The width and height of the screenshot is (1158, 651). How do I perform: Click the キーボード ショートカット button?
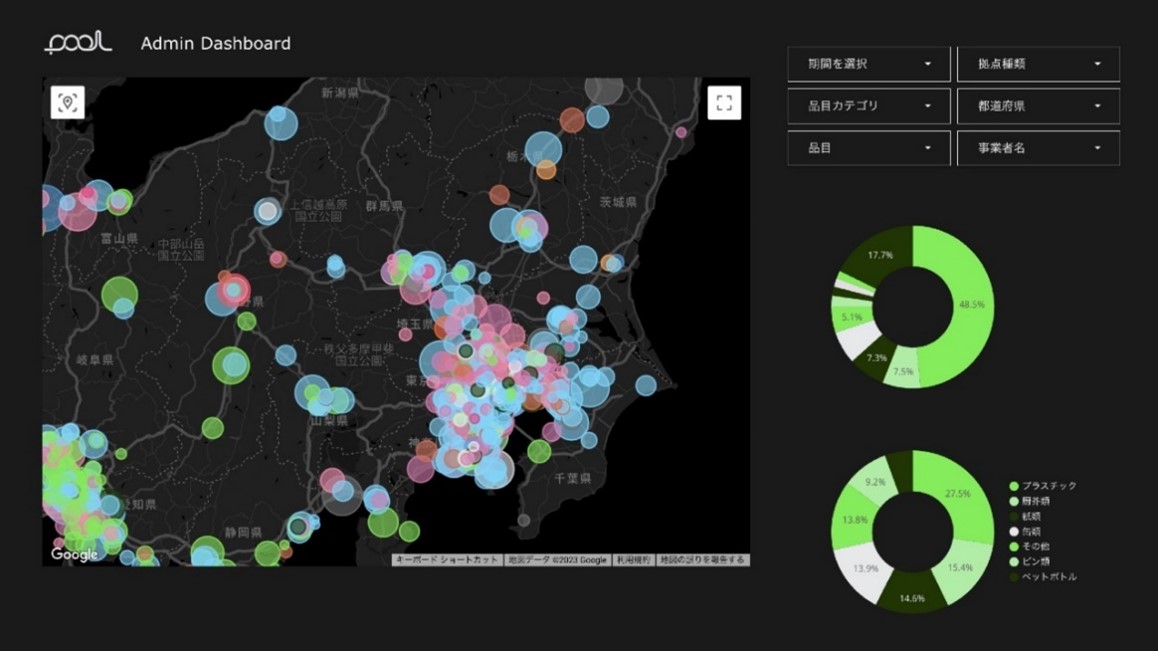click(x=446, y=560)
